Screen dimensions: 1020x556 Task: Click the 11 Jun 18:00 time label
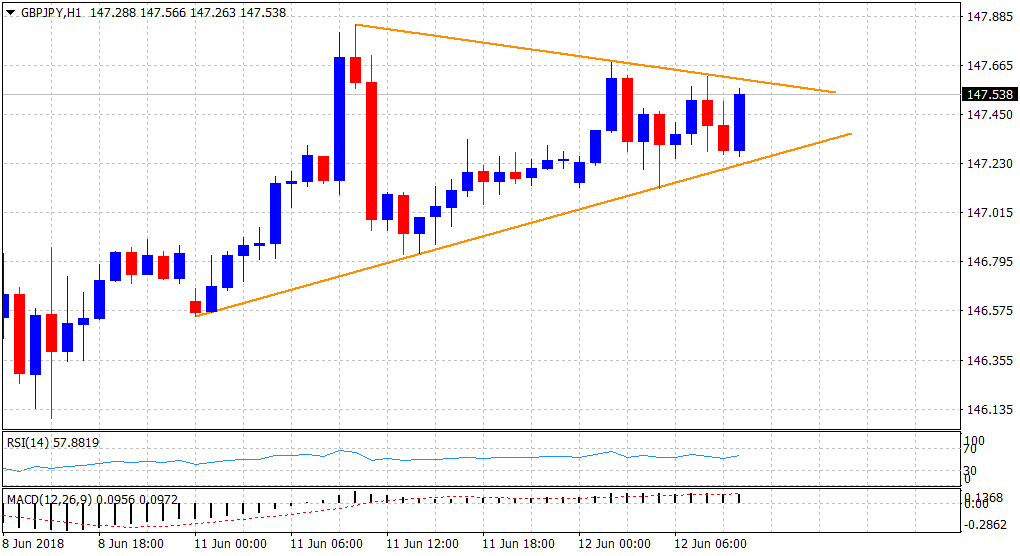click(518, 543)
